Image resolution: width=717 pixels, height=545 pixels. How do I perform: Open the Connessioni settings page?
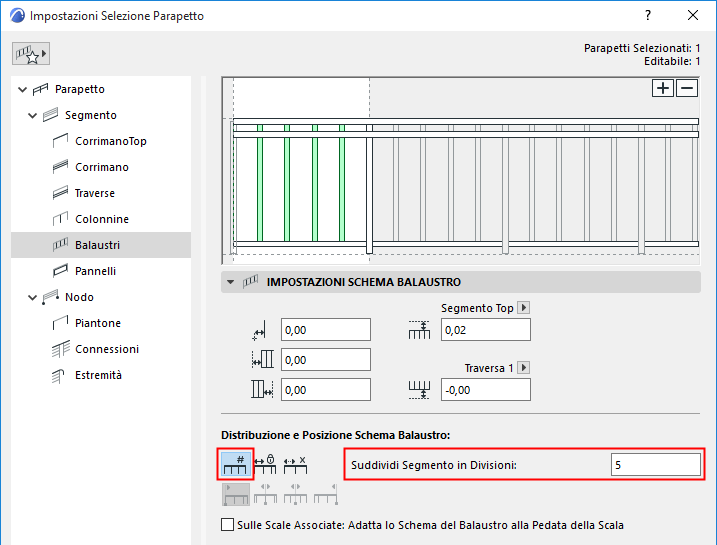(107, 349)
